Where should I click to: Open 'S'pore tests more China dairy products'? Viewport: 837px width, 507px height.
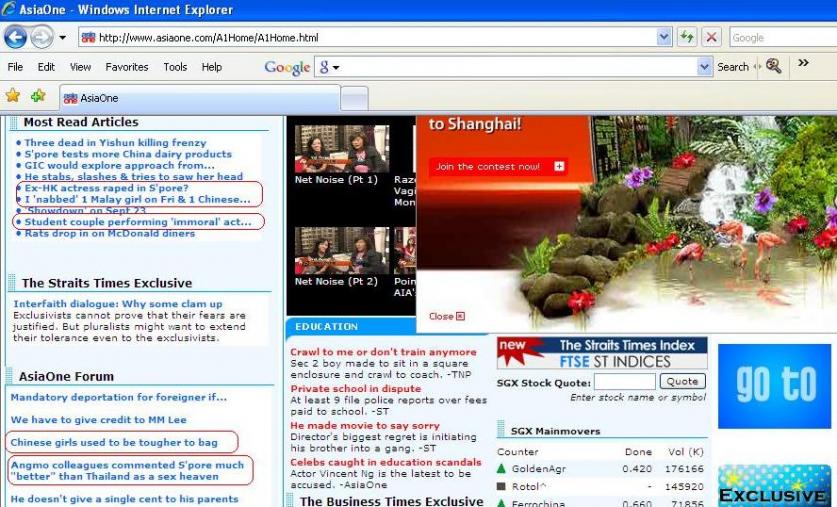(128, 154)
